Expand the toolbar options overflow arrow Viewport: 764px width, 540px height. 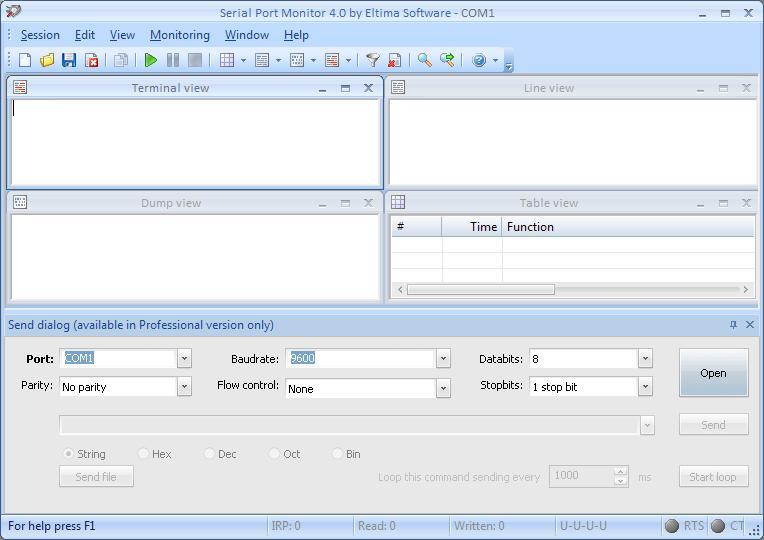tap(509, 66)
